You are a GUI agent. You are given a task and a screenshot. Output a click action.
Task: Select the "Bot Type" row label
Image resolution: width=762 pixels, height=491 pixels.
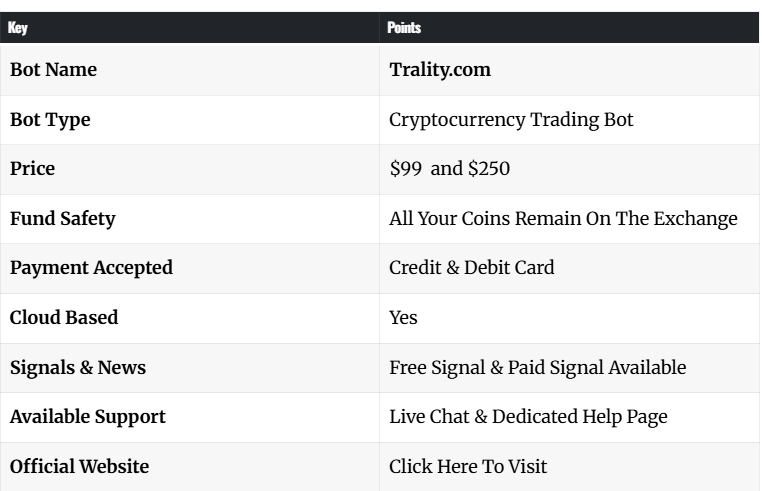pos(50,120)
